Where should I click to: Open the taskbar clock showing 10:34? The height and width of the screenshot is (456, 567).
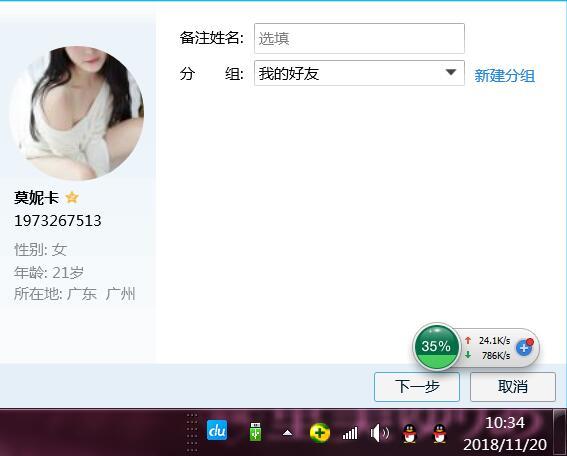coord(505,433)
